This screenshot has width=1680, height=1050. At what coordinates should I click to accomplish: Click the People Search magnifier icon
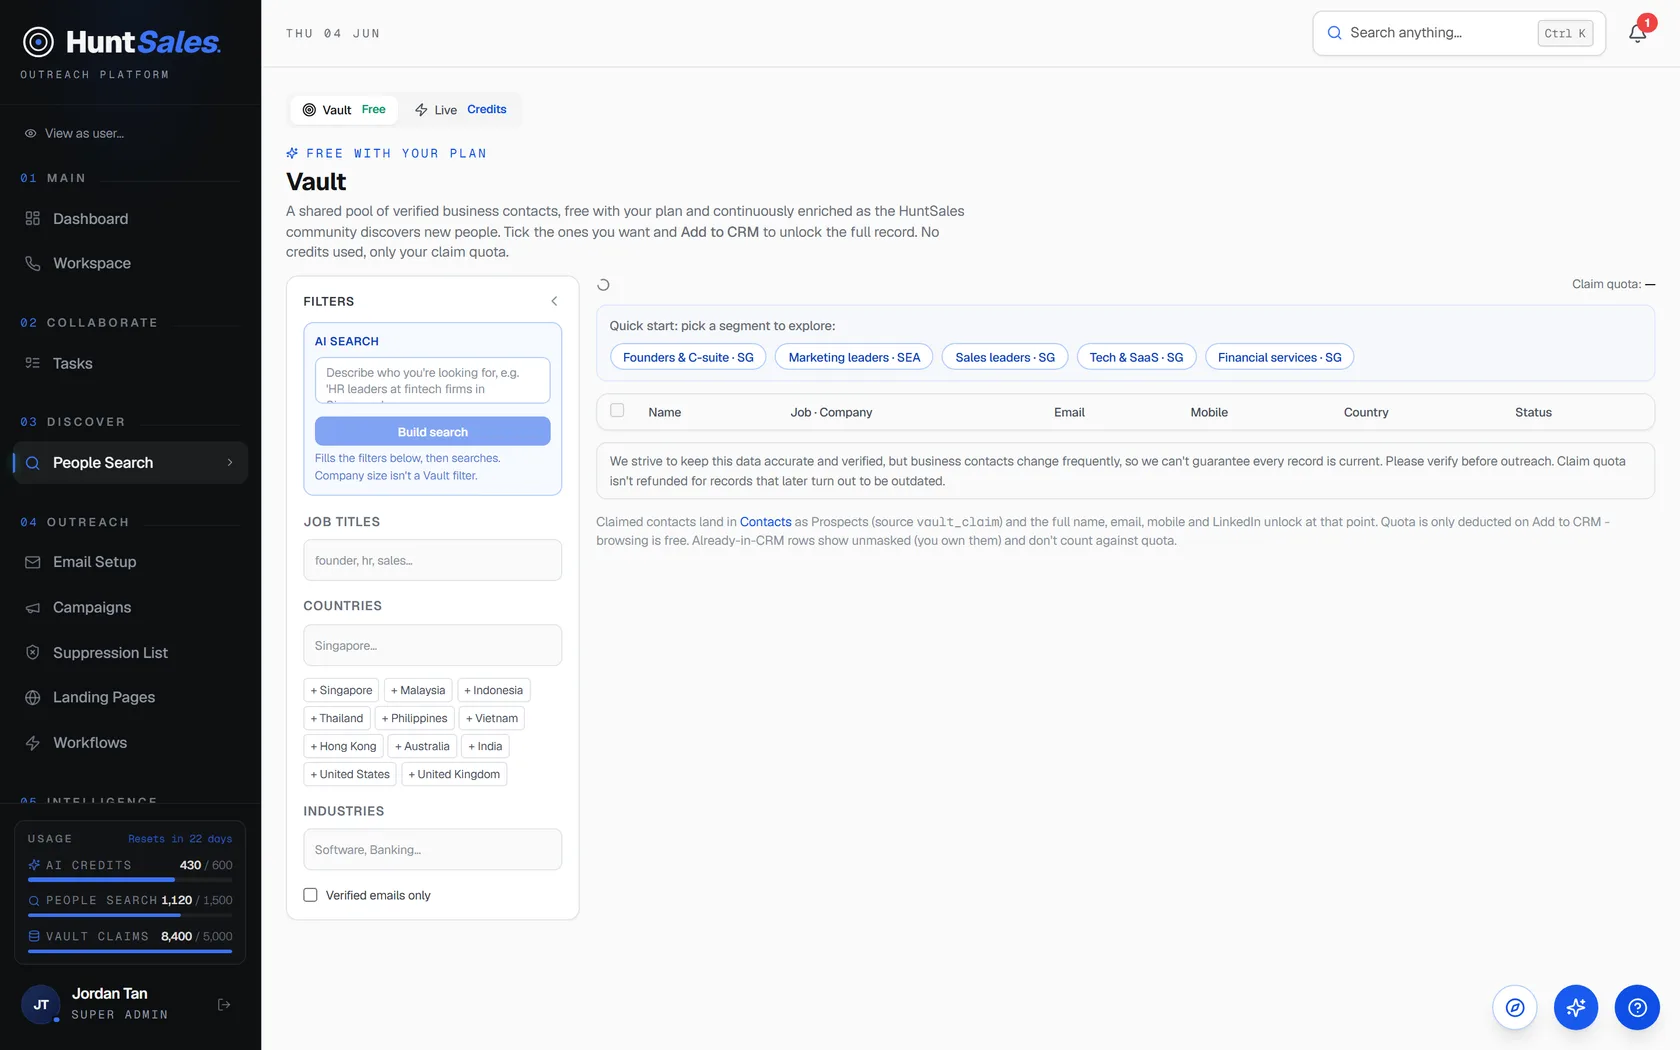tap(33, 463)
